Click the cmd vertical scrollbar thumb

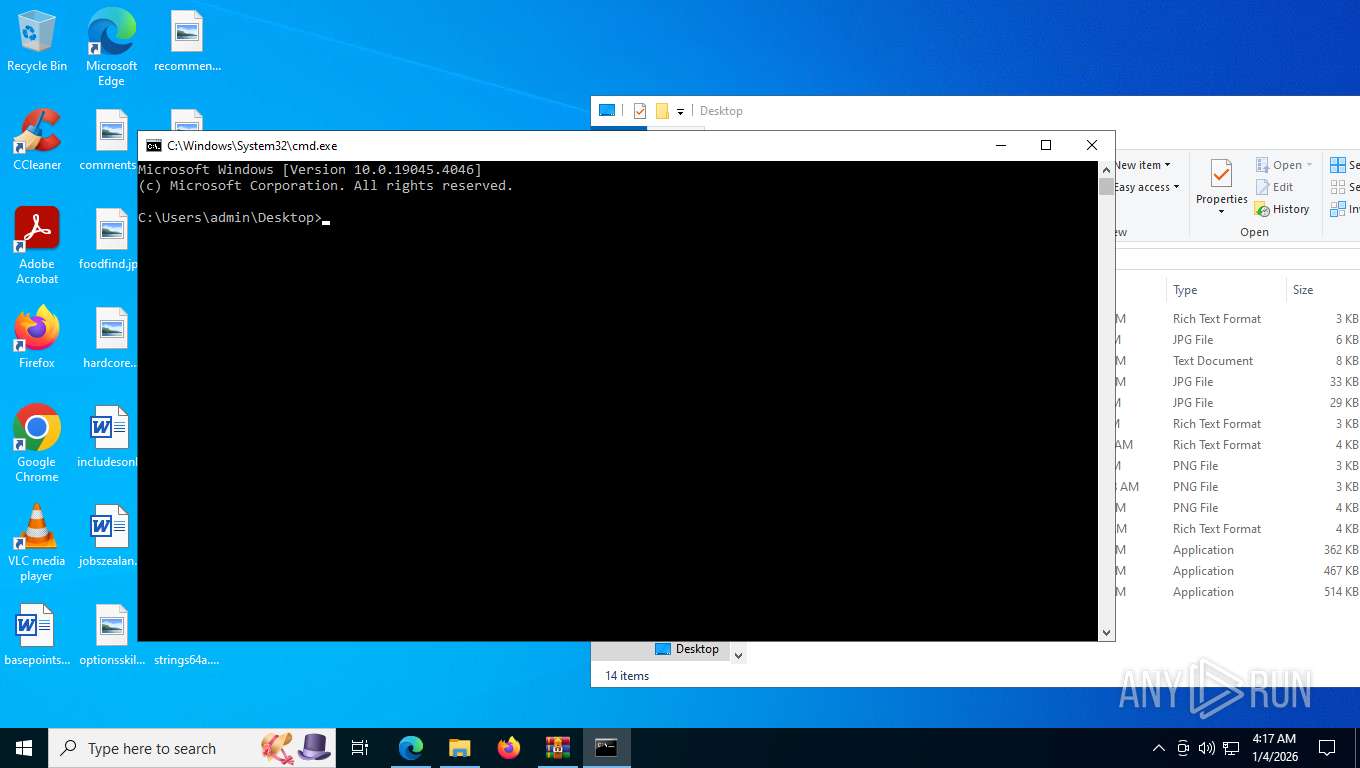(1106, 186)
